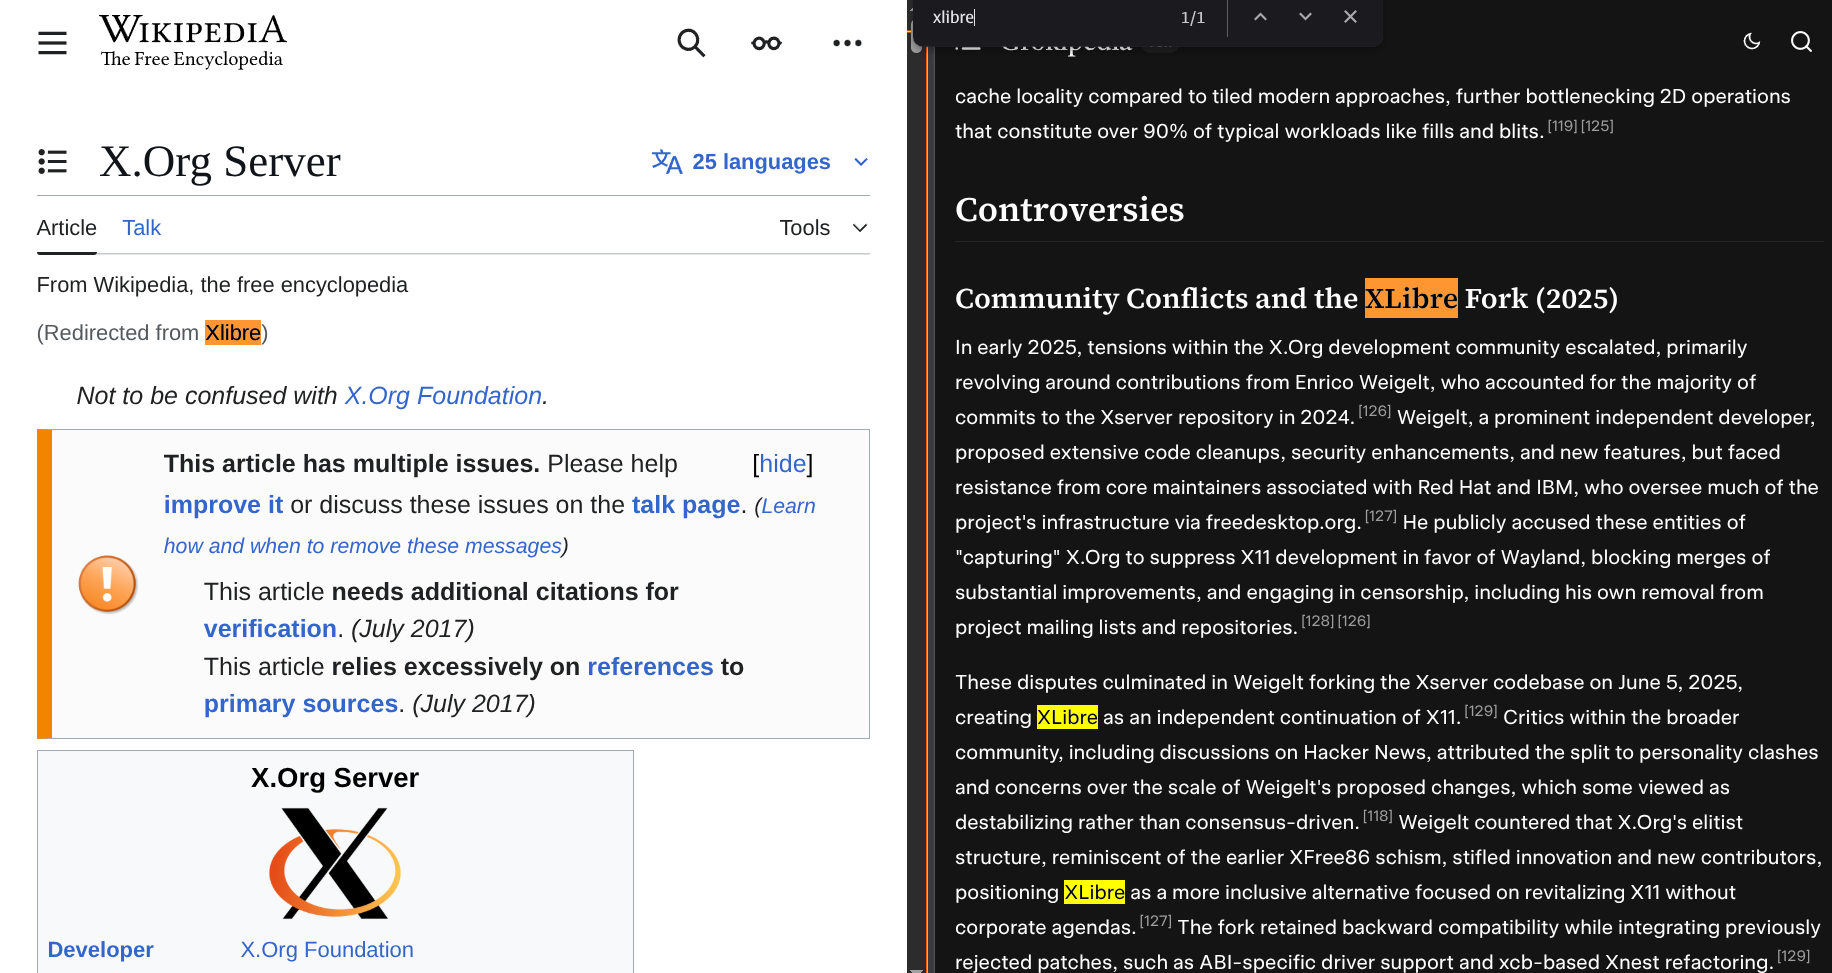
Task: Switch to the Talk tab
Action: 141,228
